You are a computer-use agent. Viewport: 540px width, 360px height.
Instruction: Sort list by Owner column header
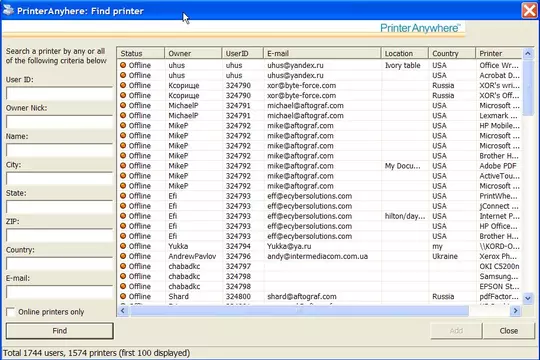[193, 53]
